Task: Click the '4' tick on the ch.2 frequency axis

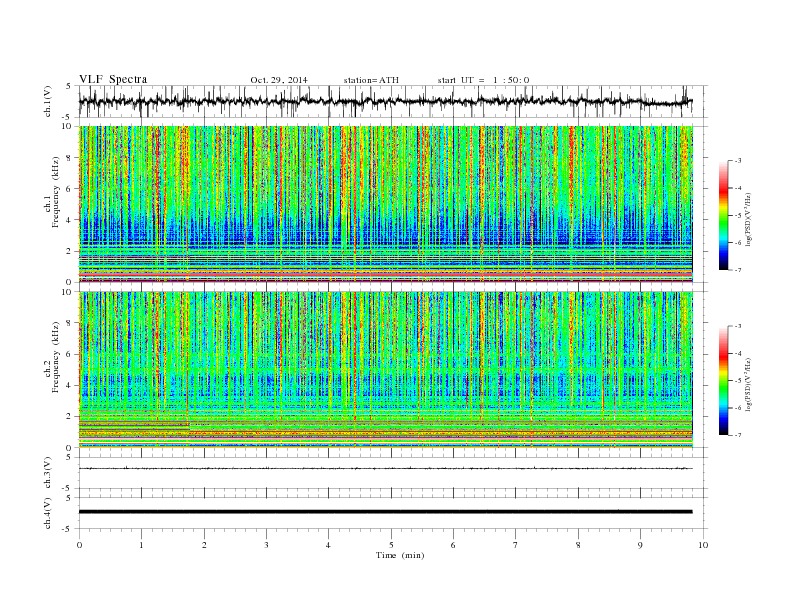Action: [70, 386]
